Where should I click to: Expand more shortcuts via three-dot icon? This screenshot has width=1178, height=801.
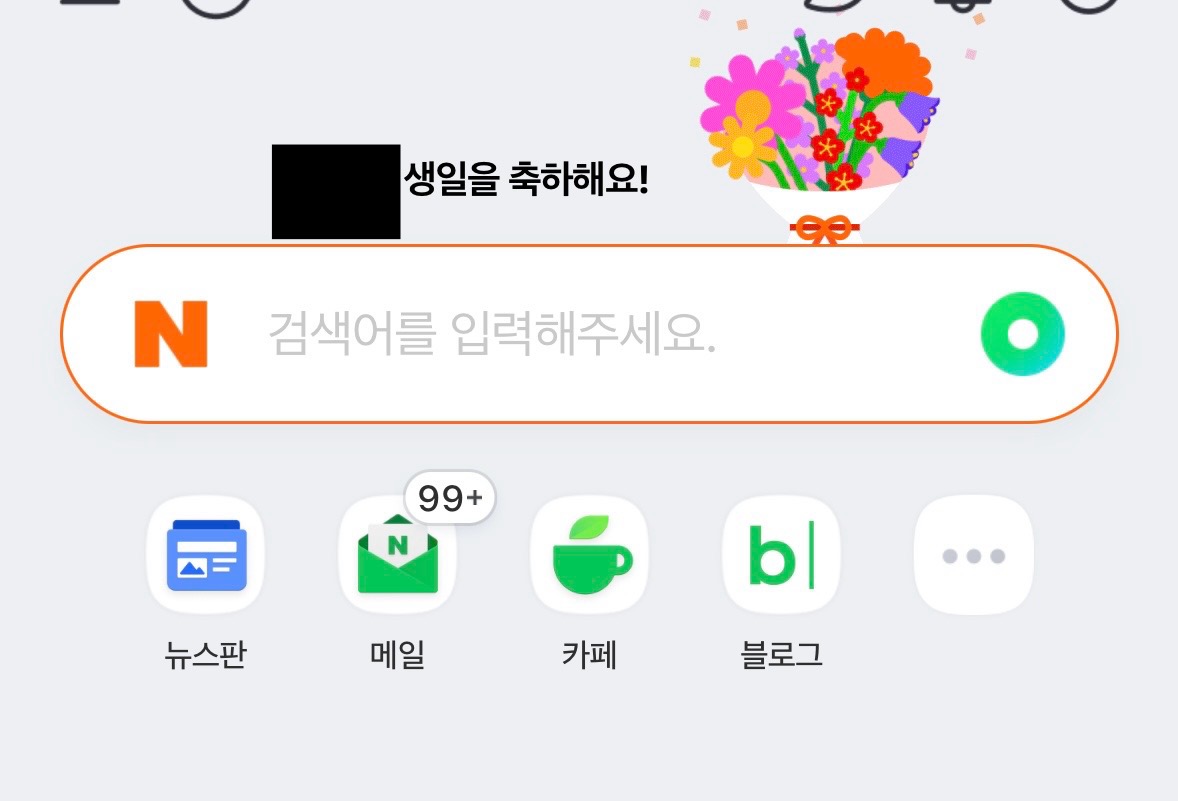[973, 555]
